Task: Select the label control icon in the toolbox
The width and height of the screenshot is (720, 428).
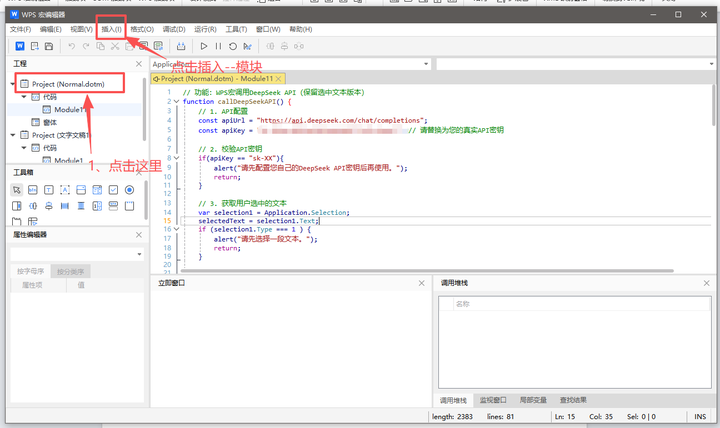Action: (x=33, y=190)
